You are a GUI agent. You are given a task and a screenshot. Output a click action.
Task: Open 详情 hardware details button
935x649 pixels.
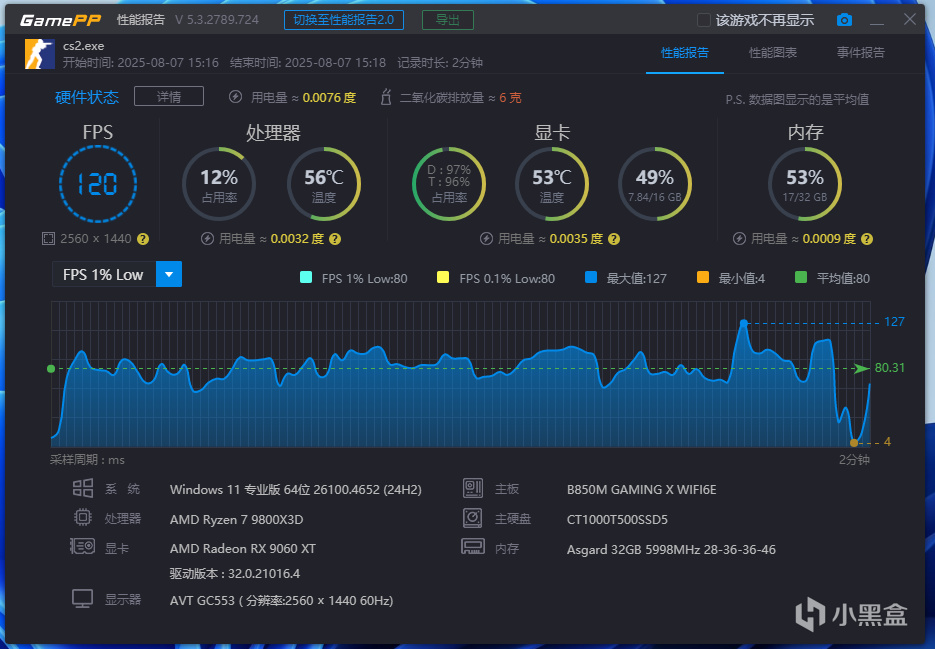pos(169,97)
